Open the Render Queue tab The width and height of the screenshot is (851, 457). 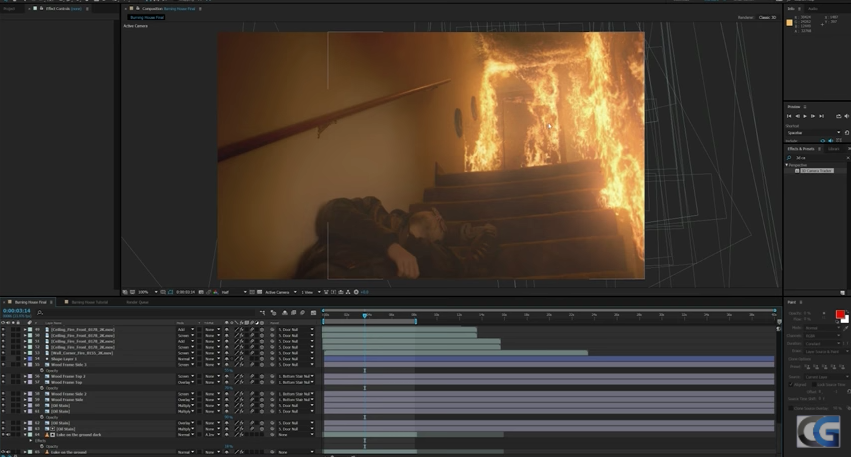click(137, 301)
